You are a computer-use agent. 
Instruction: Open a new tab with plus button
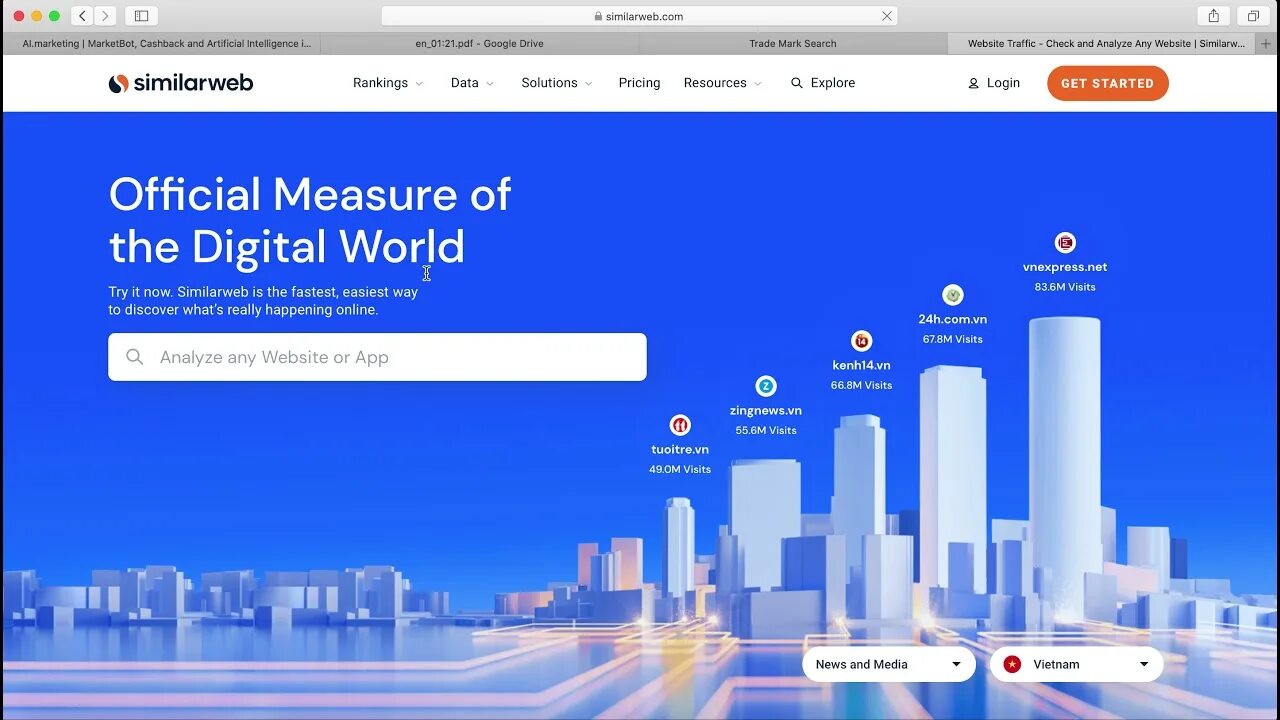click(x=1266, y=44)
